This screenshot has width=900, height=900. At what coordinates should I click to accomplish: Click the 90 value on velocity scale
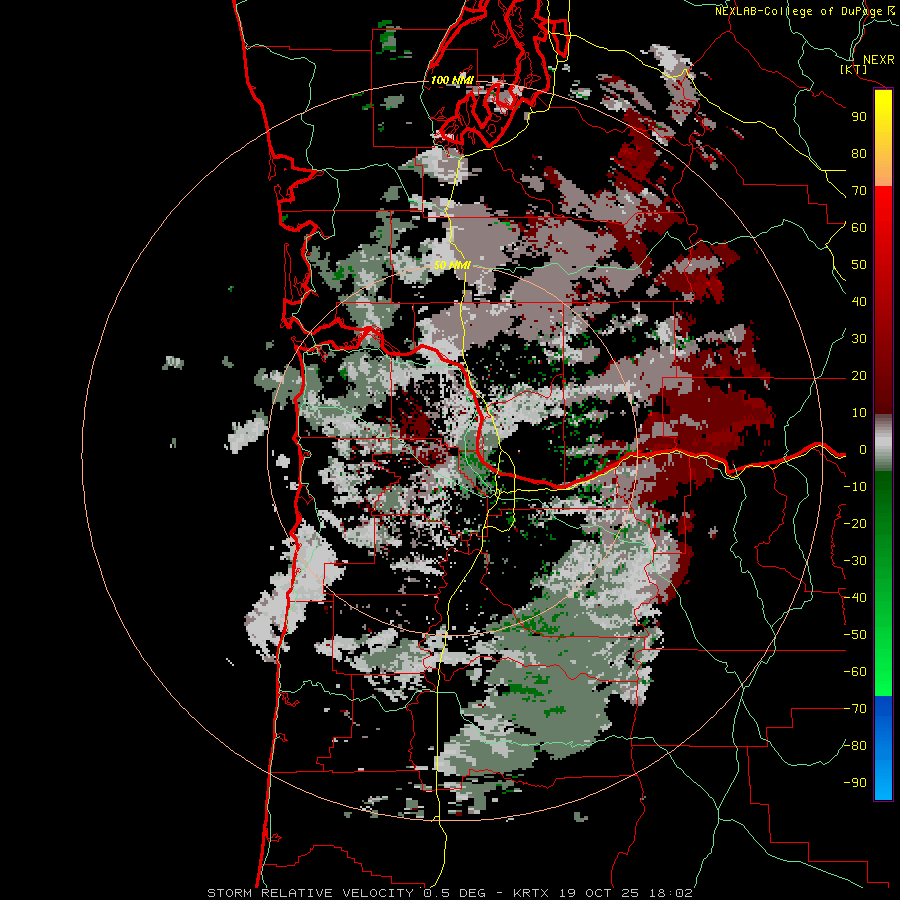859,117
